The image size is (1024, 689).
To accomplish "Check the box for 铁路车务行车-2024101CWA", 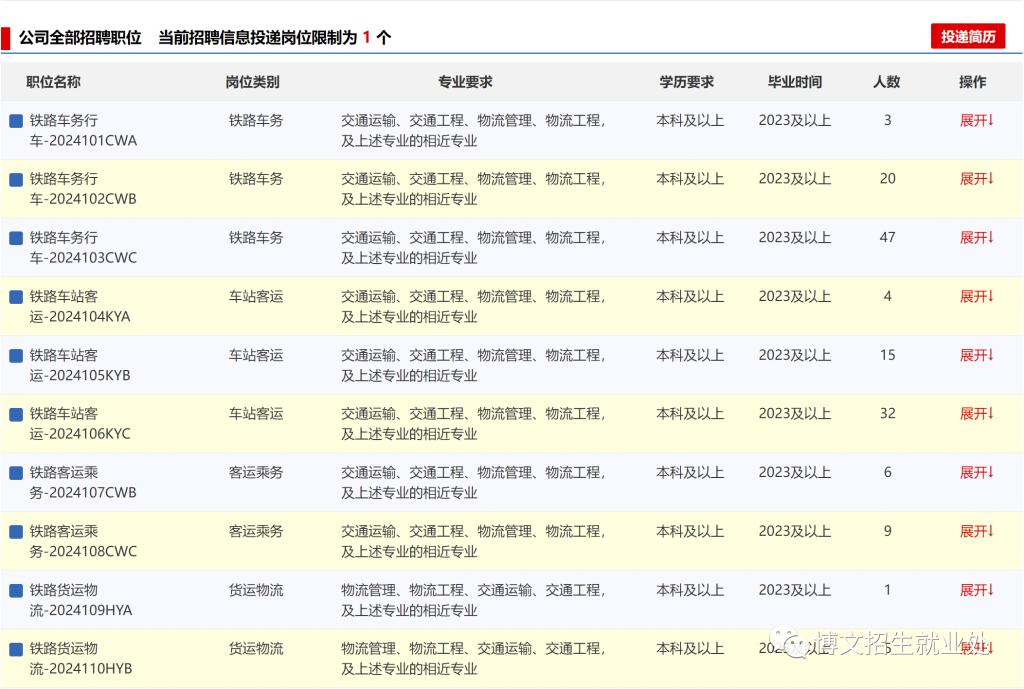I will click(x=16, y=121).
